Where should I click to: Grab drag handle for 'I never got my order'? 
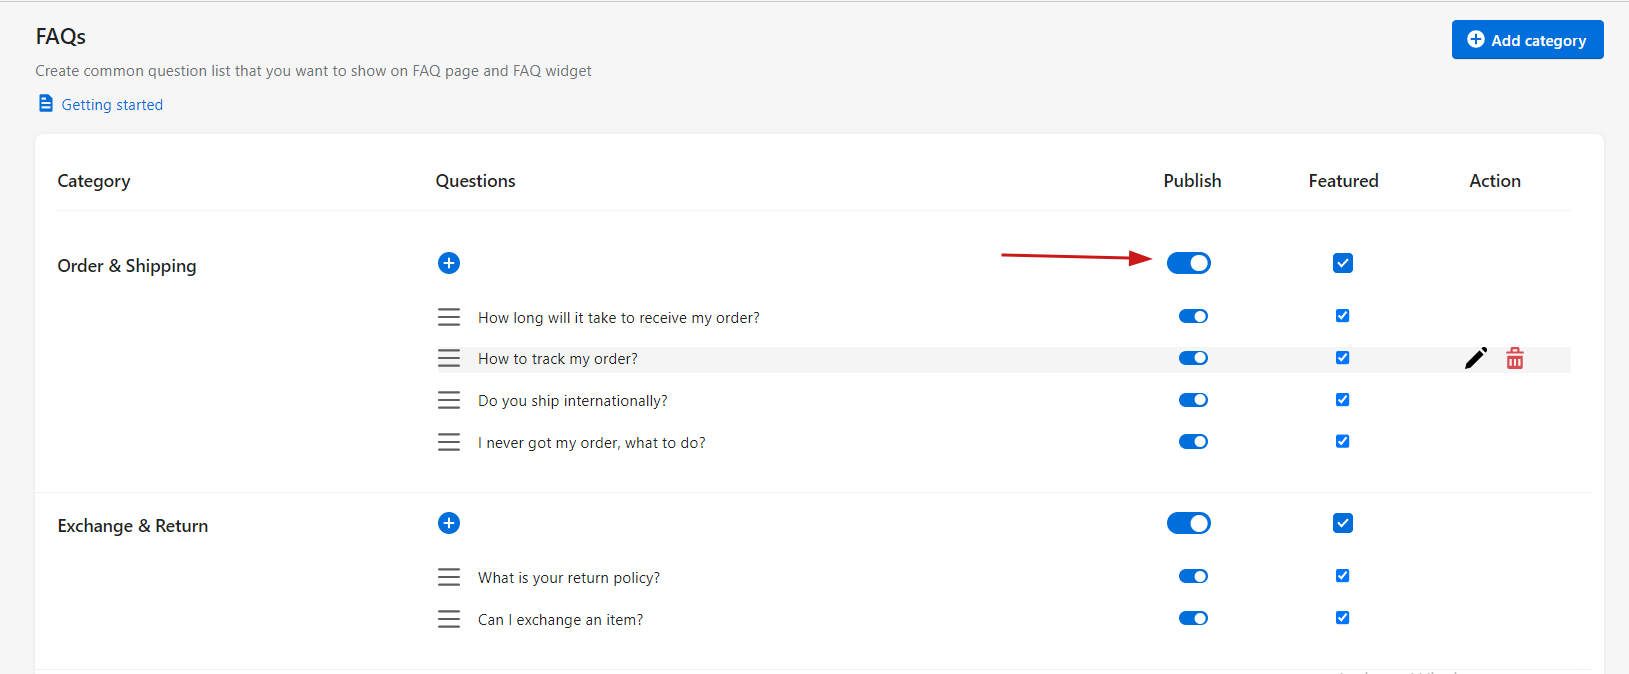[449, 442]
